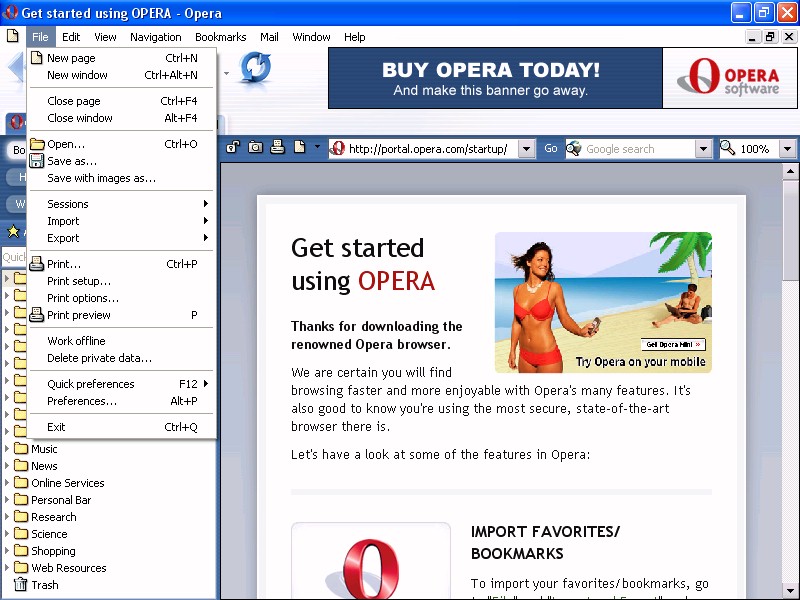Screen dimensions: 800x600
Task: Click the Print preview printer icon in menu
Action: [x=36, y=315]
